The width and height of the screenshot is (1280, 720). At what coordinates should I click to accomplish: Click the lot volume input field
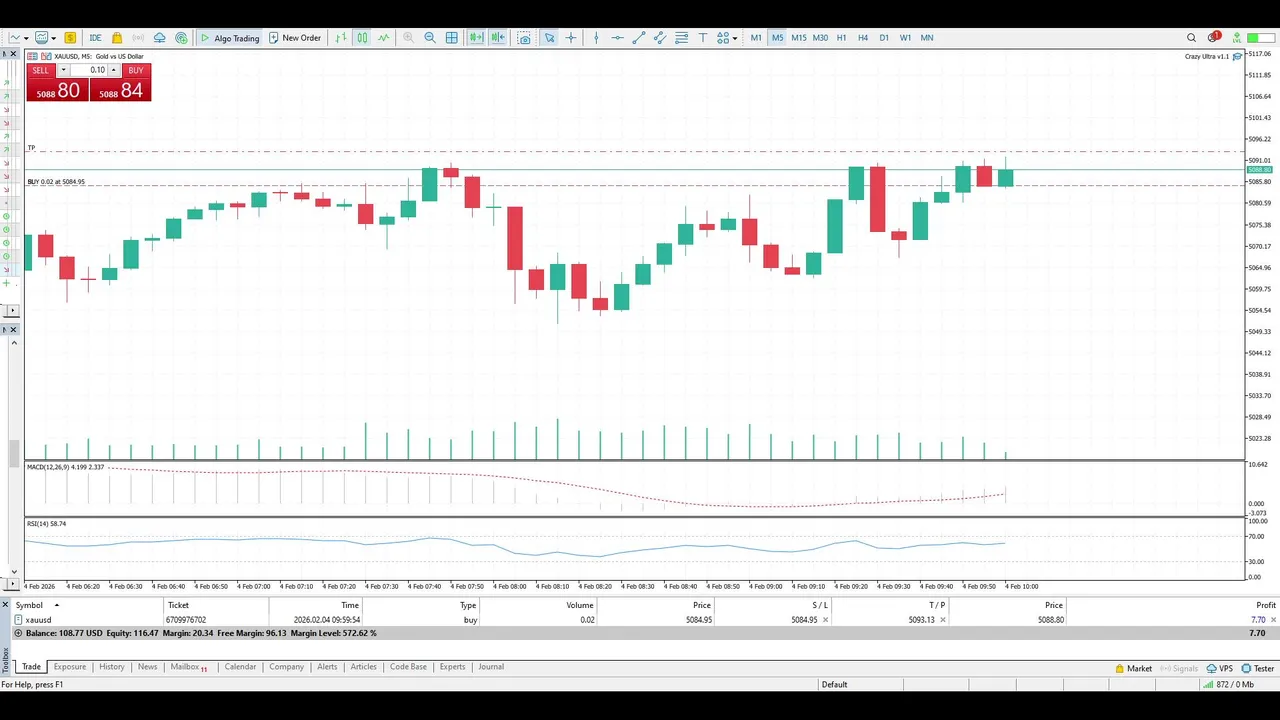pyautogui.click(x=88, y=70)
